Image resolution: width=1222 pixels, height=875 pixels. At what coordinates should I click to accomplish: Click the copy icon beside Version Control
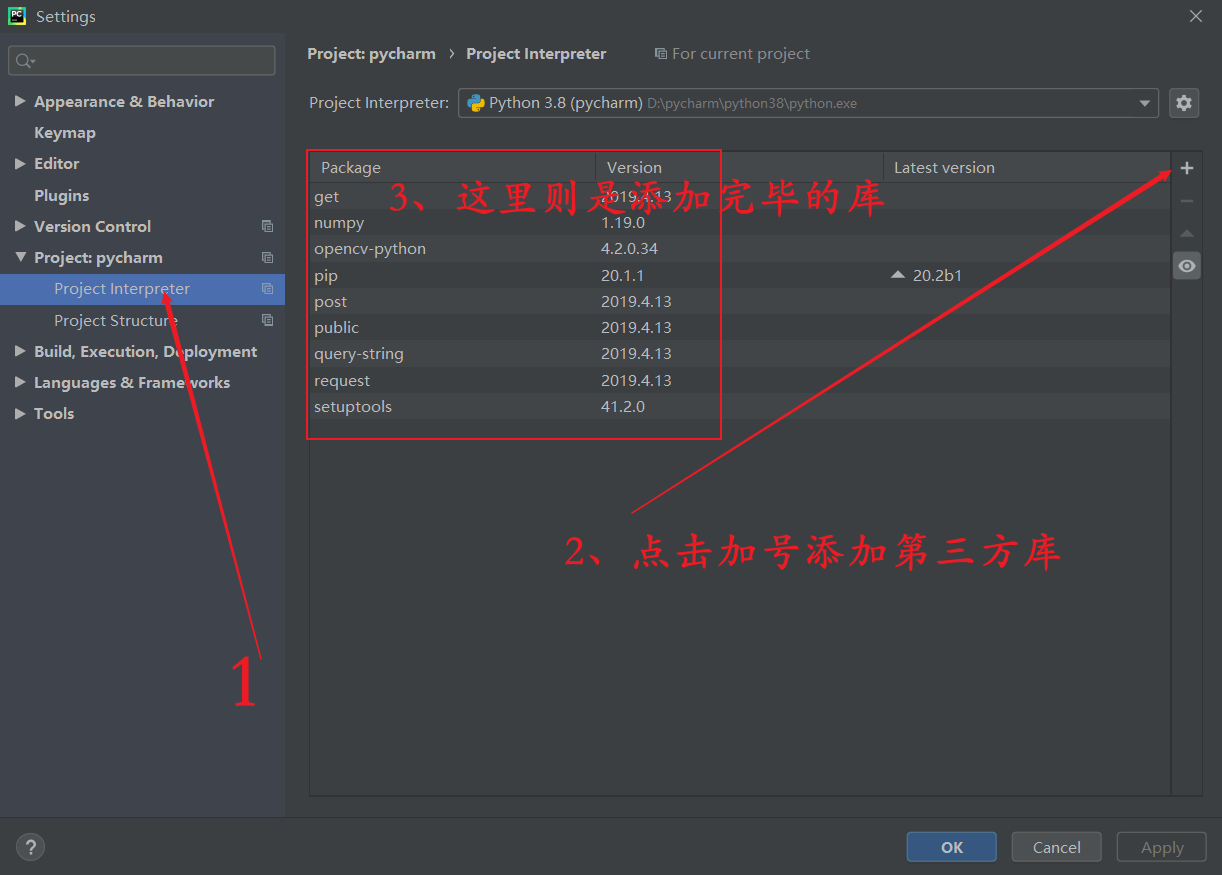click(x=267, y=227)
